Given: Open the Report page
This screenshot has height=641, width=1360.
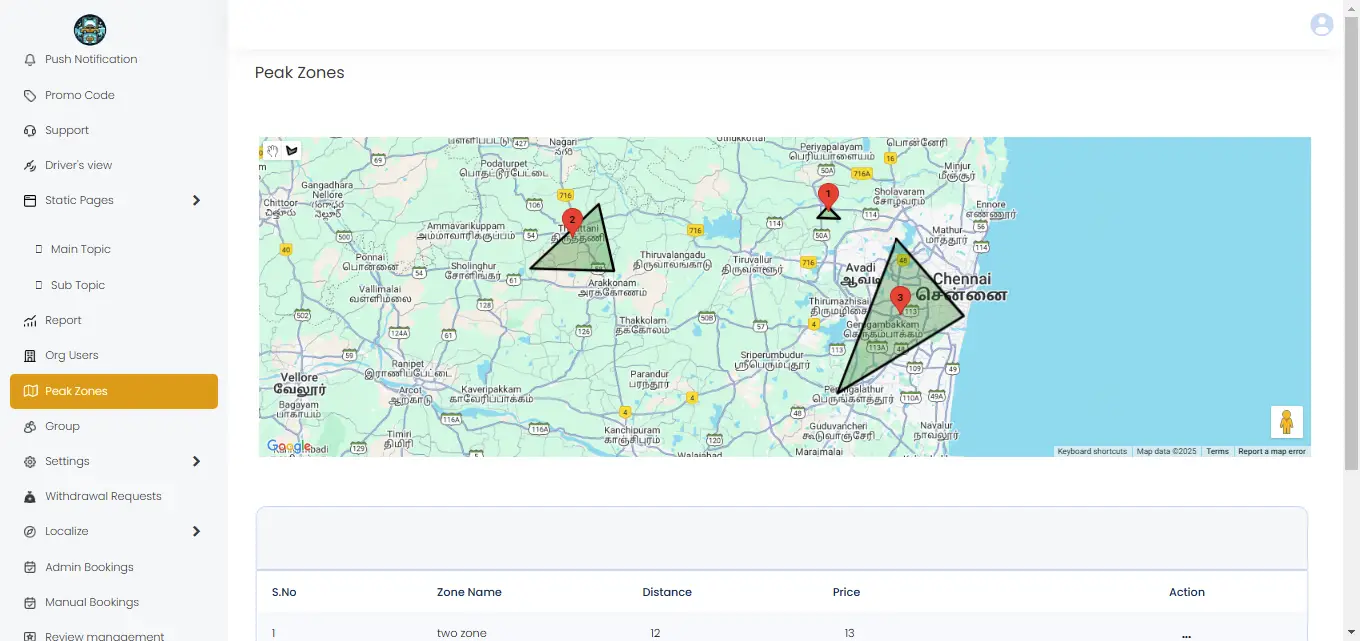Looking at the screenshot, I should pyautogui.click(x=63, y=321).
